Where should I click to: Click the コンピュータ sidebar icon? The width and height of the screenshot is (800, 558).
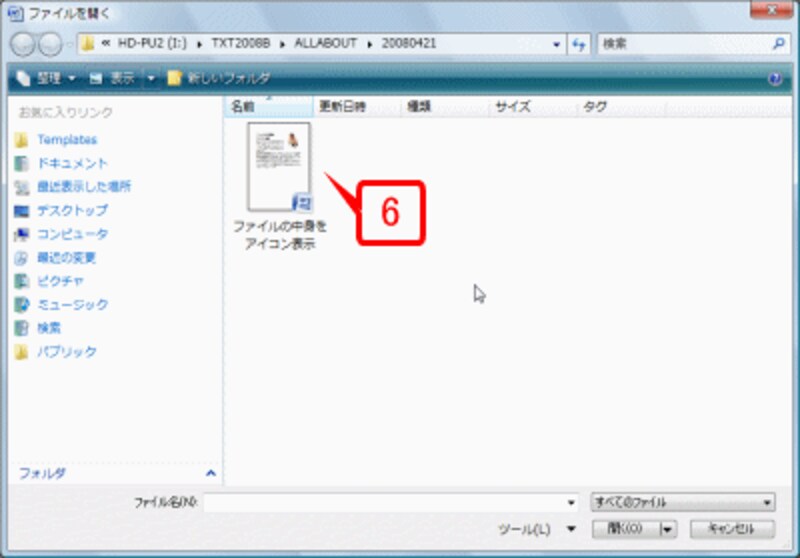[x=21, y=235]
